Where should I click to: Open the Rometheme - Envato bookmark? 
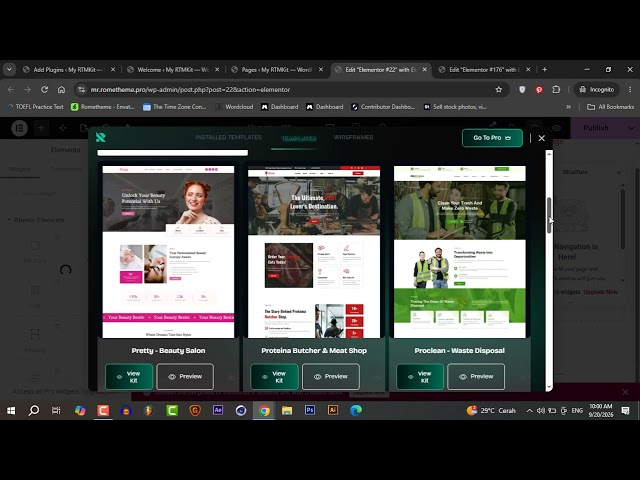(x=102, y=107)
